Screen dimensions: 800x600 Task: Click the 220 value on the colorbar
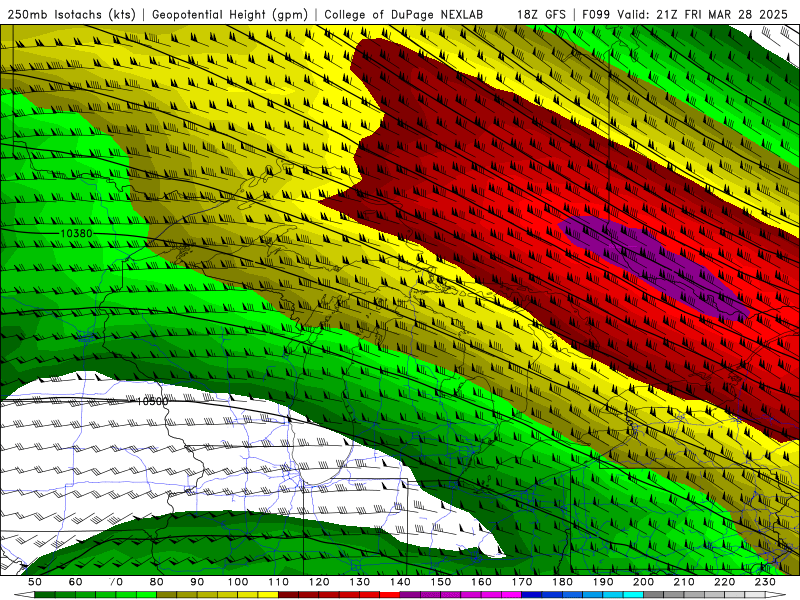point(724,582)
